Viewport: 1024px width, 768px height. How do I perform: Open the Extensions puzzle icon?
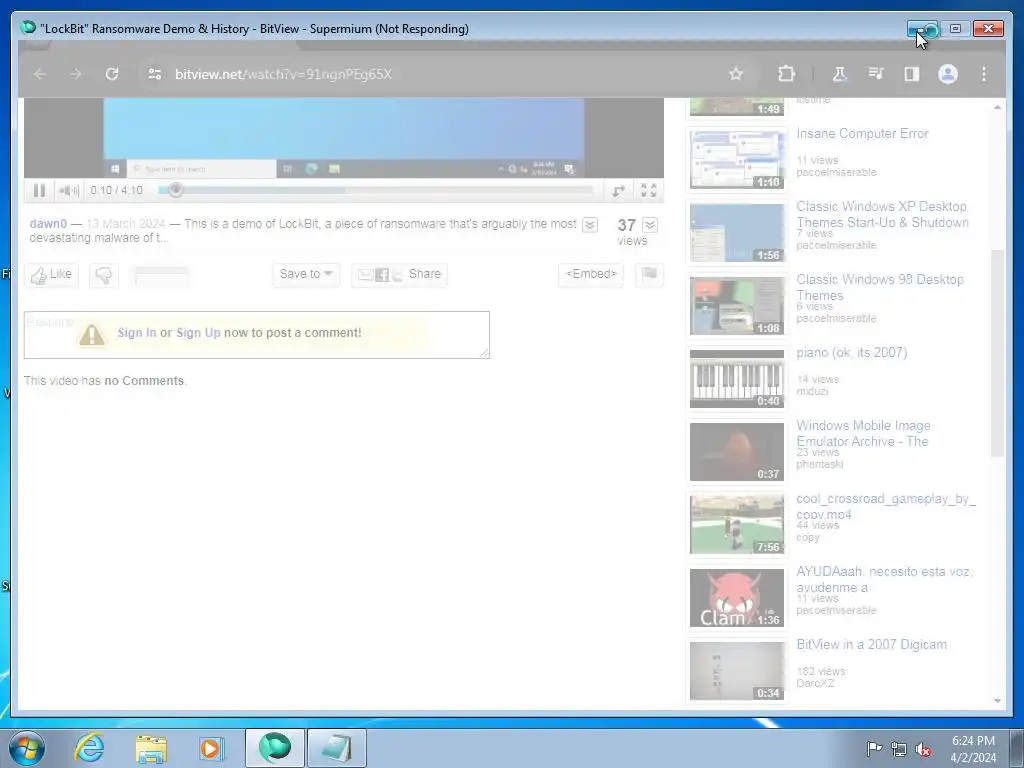point(786,74)
